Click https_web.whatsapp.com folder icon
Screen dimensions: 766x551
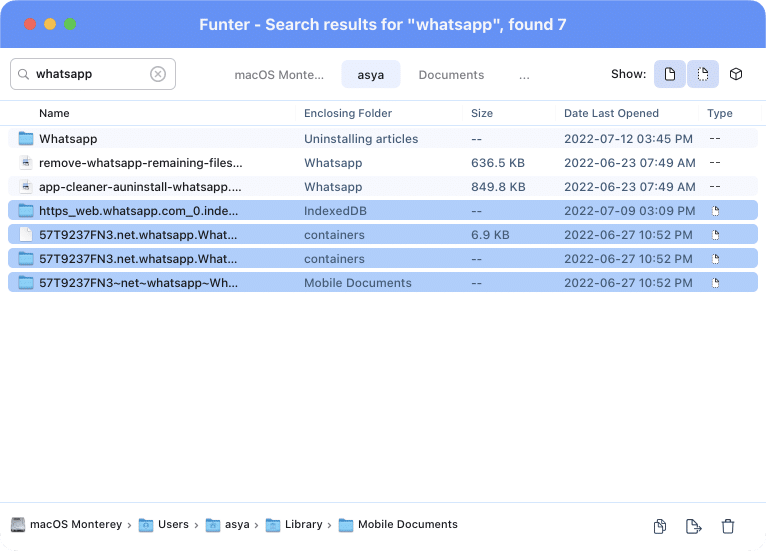coord(26,211)
